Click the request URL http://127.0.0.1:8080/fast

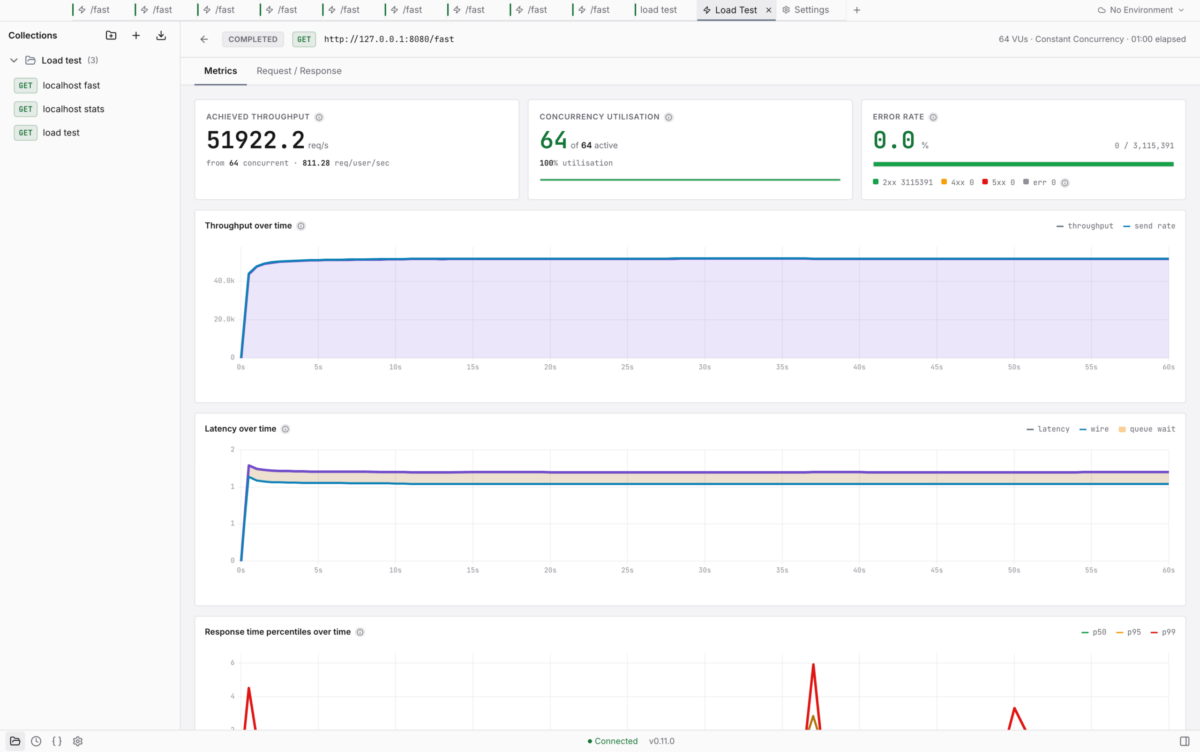tap(388, 40)
